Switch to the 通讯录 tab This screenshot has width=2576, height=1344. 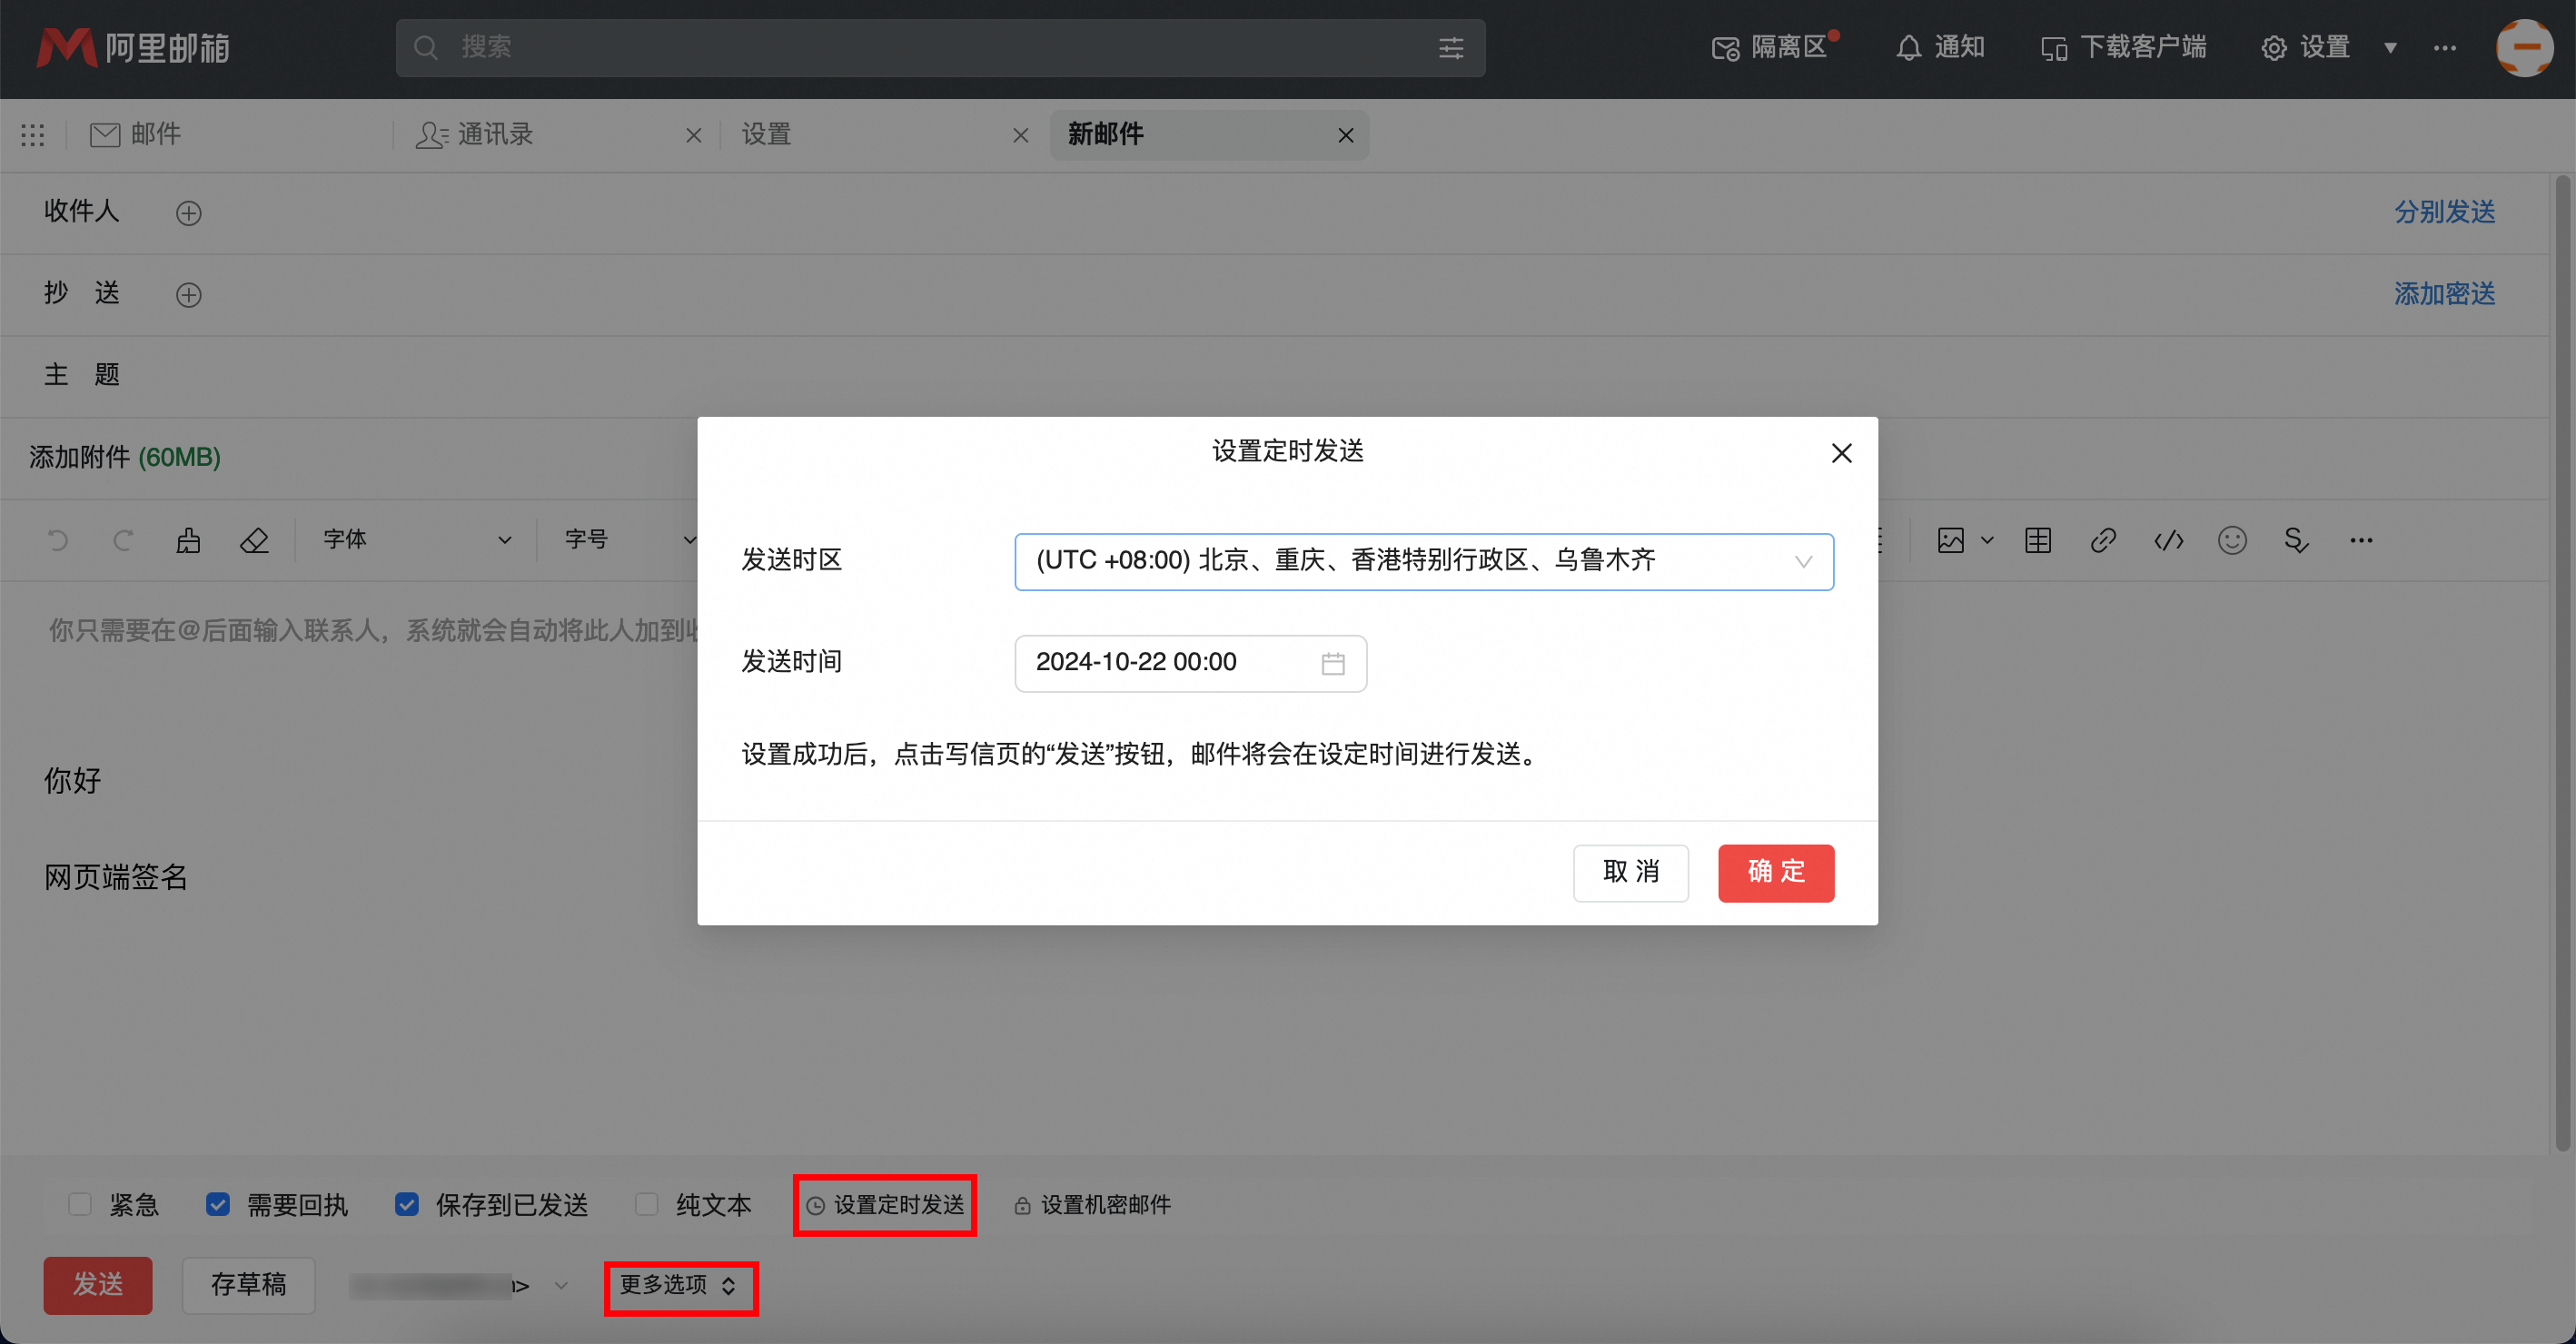(x=495, y=134)
